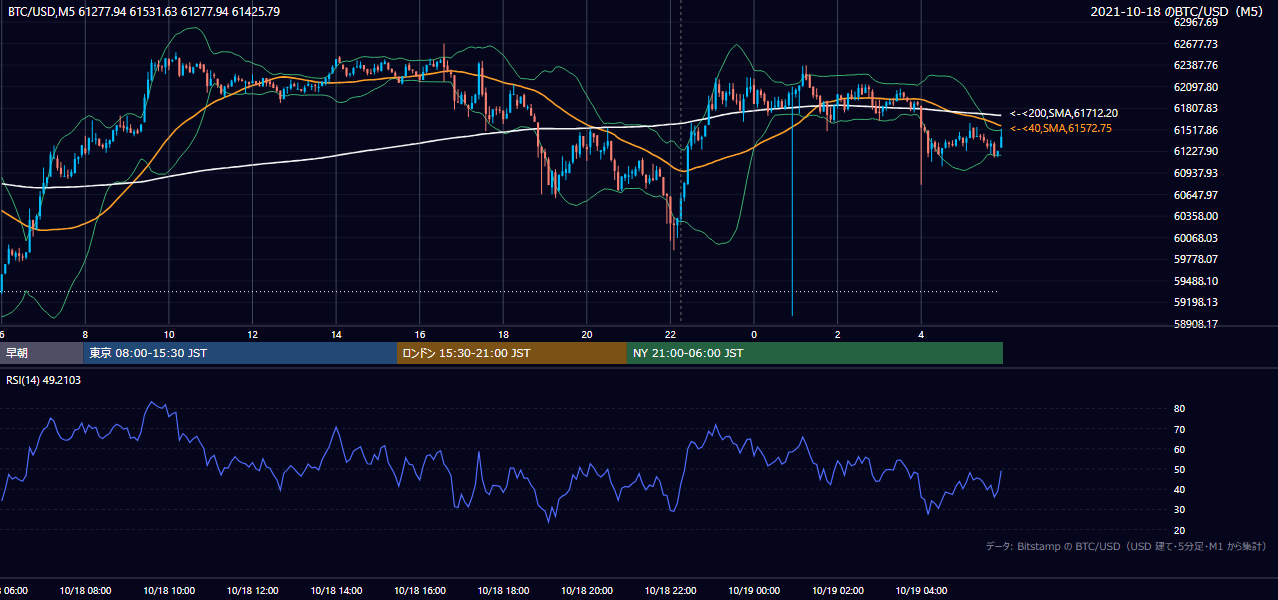
Task: Click price axis label 60068.03
Action: point(1196,238)
